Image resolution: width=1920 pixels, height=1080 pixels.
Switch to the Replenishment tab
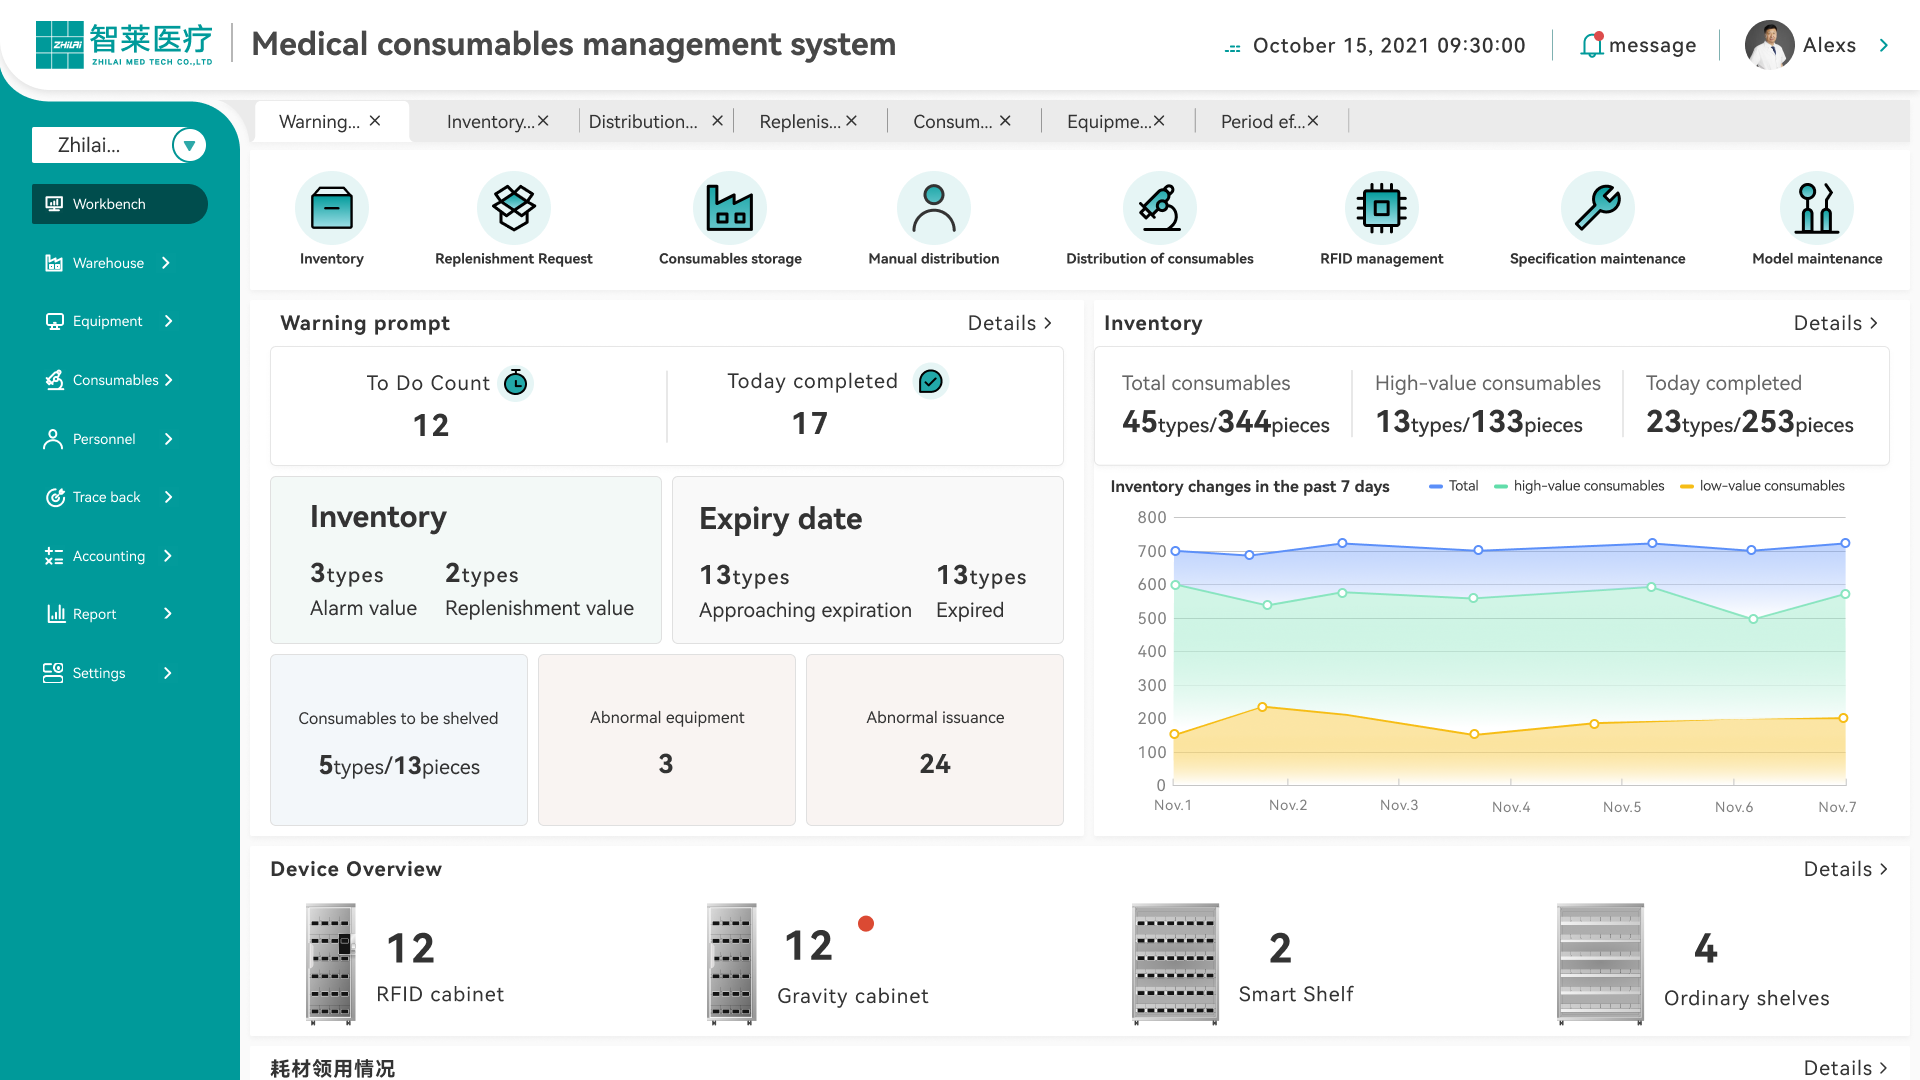(x=800, y=121)
